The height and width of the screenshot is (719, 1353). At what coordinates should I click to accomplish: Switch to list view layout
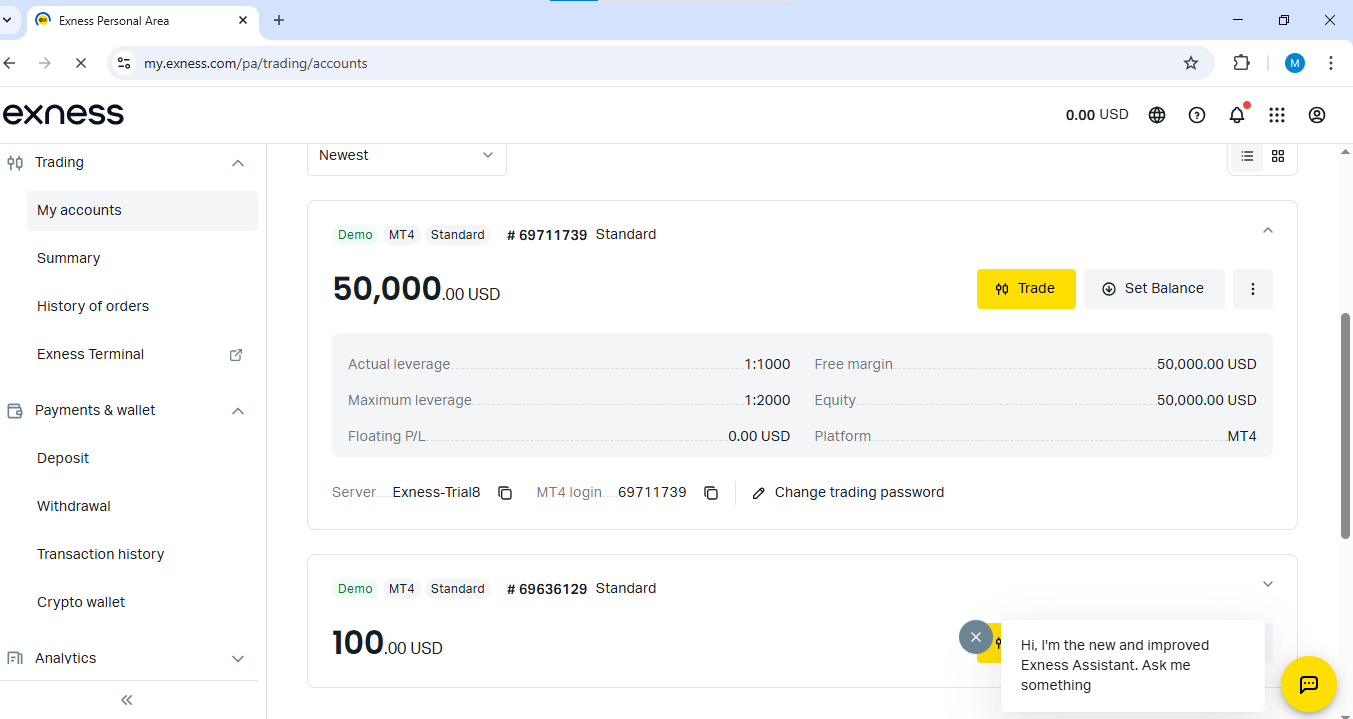1247,156
